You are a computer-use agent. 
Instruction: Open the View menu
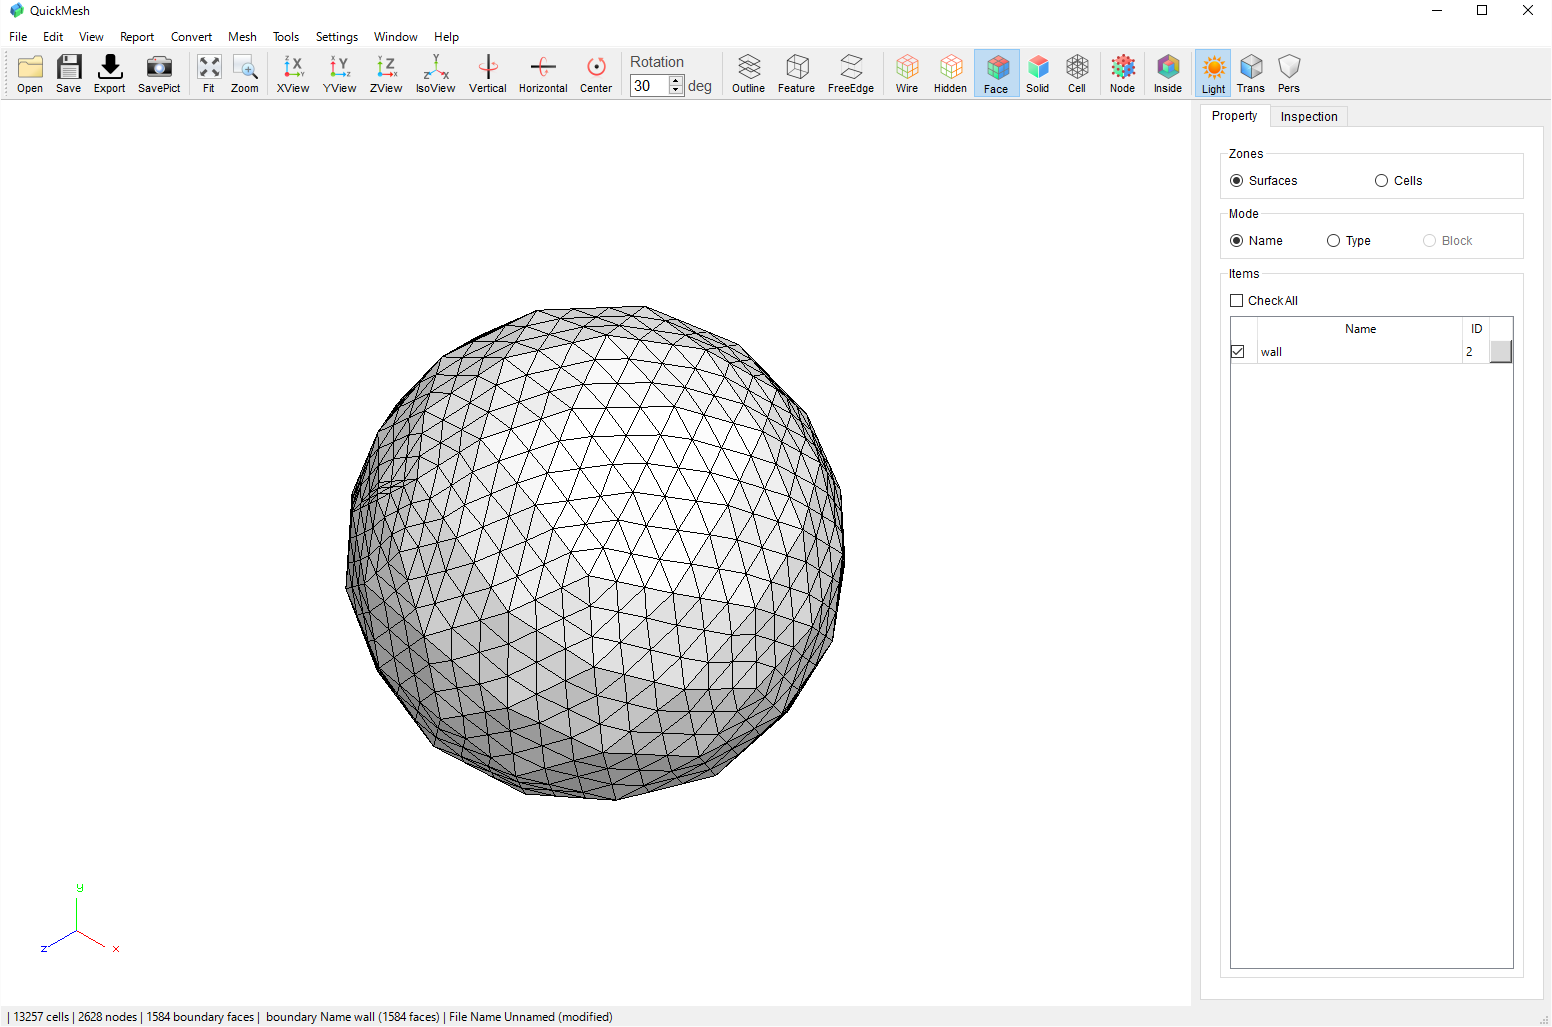point(91,37)
